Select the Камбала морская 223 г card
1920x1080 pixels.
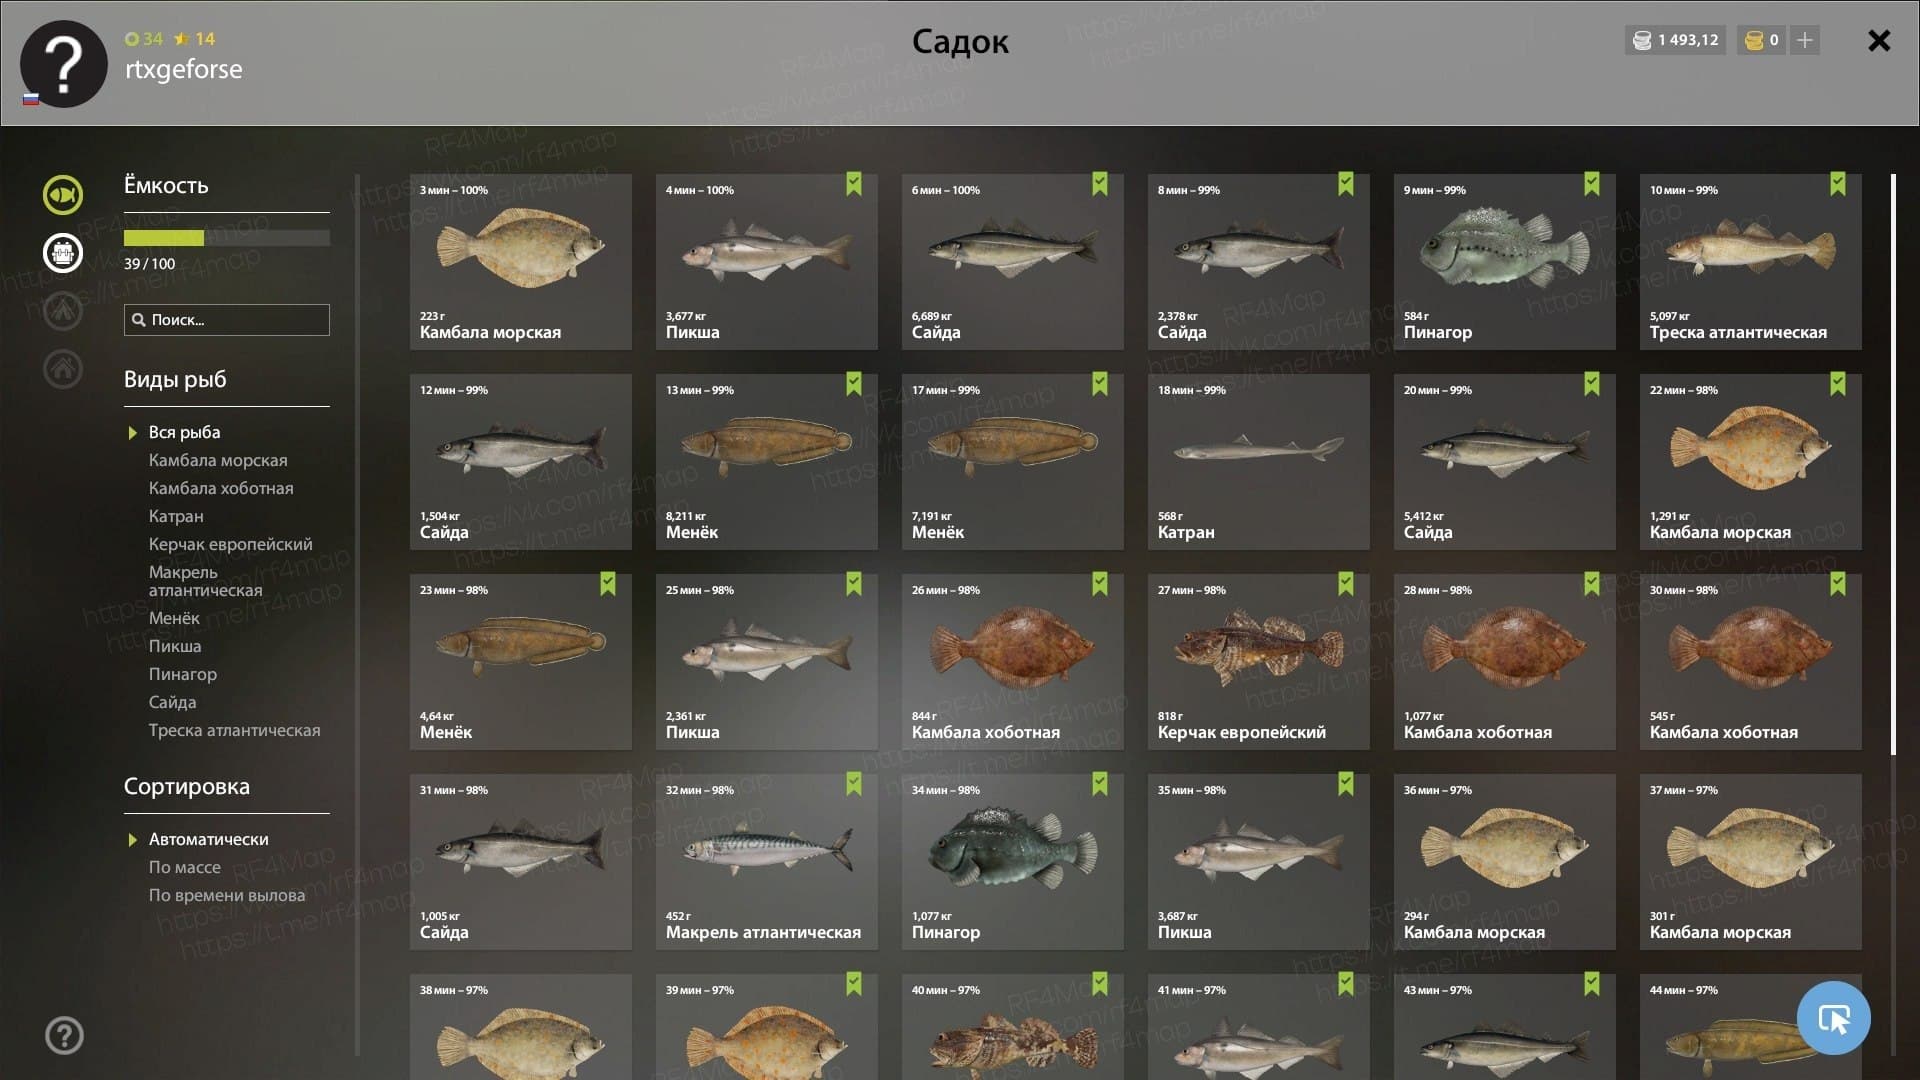point(521,262)
